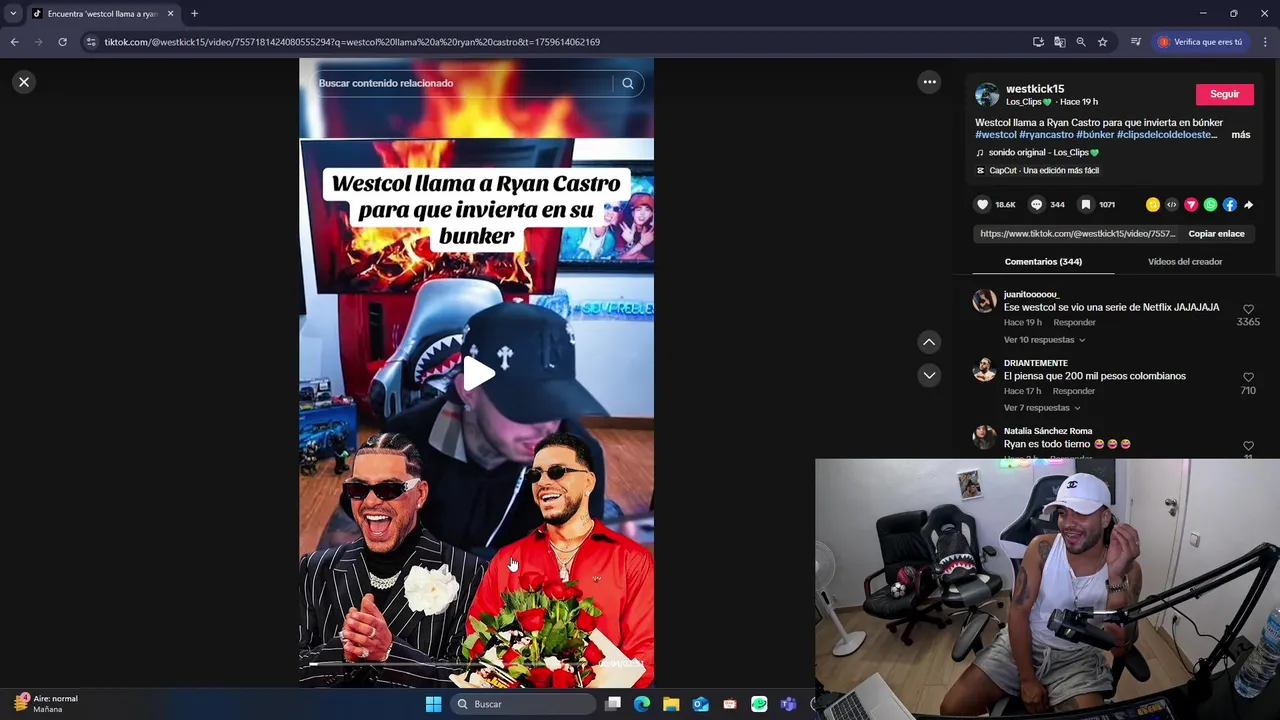Open Windows Start menu
This screenshot has height=720, width=1280.
point(433,704)
